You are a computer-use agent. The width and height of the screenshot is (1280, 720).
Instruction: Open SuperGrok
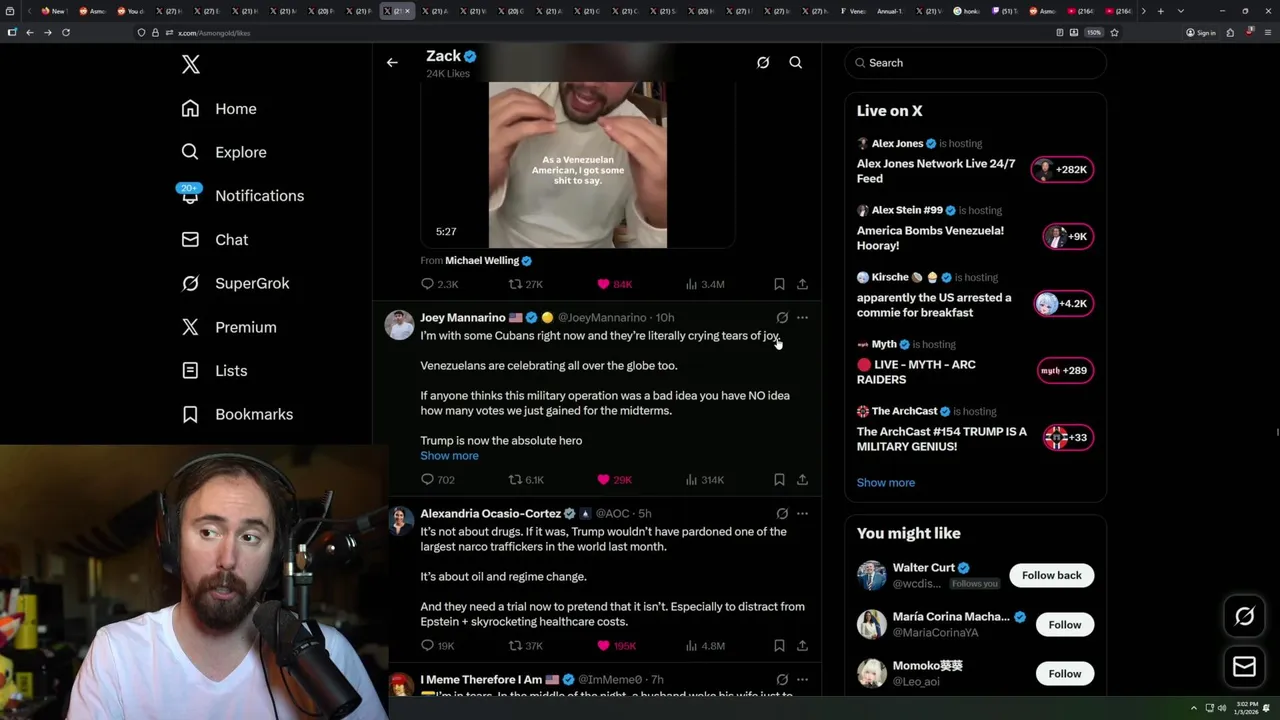coord(235,283)
